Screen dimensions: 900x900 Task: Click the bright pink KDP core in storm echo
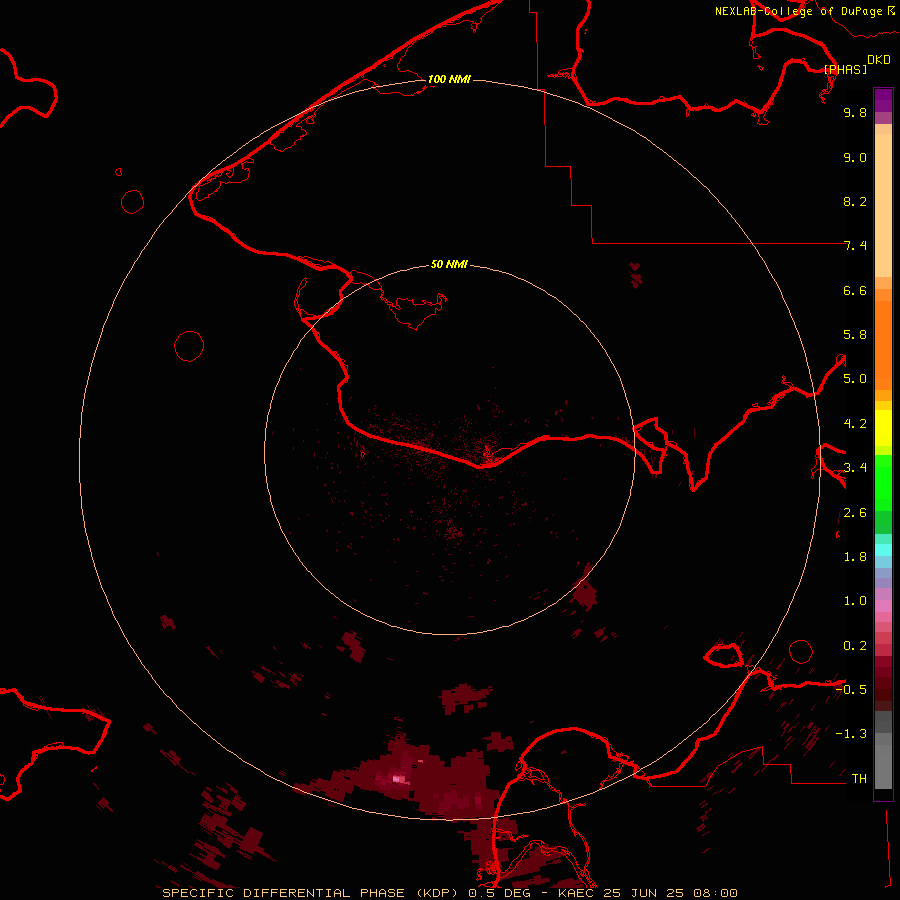(399, 779)
